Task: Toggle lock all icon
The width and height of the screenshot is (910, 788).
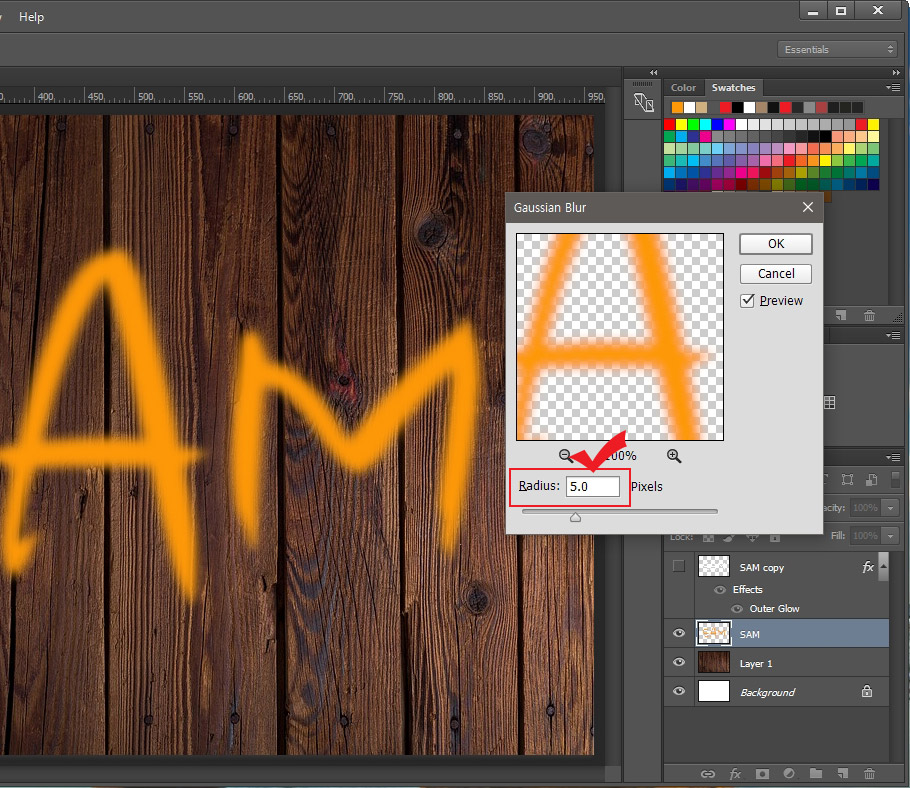Action: click(x=775, y=538)
